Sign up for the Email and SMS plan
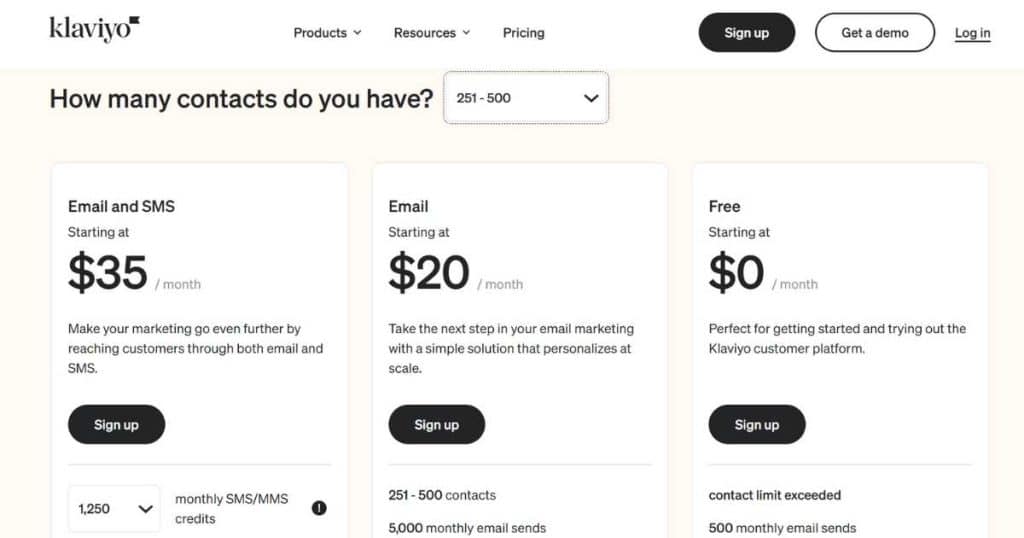This screenshot has width=1024, height=538. coord(116,424)
